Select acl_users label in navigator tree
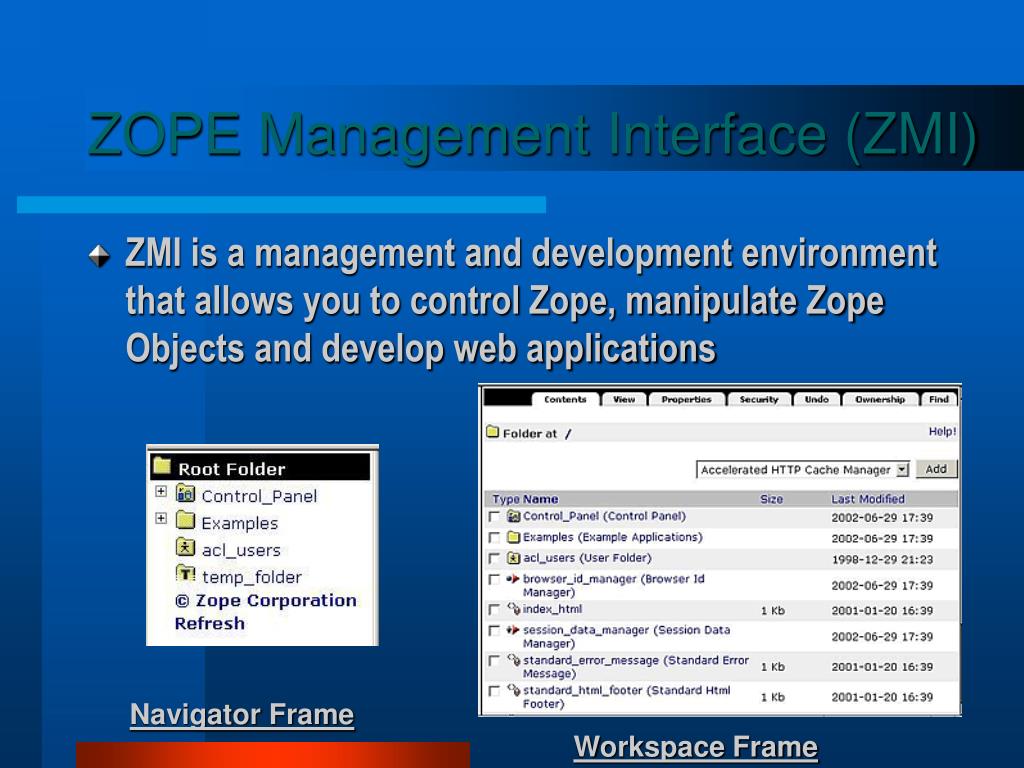The image size is (1024, 768). (241, 551)
